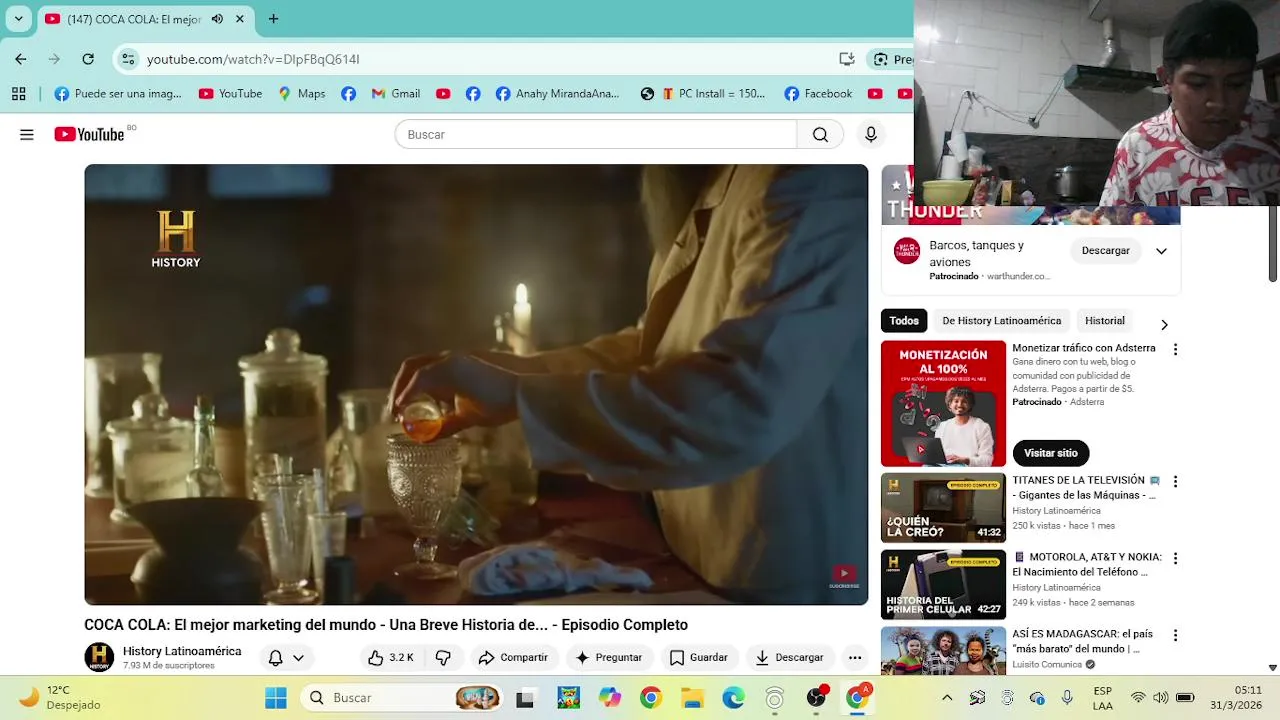View site information icon in address bar

(x=128, y=59)
